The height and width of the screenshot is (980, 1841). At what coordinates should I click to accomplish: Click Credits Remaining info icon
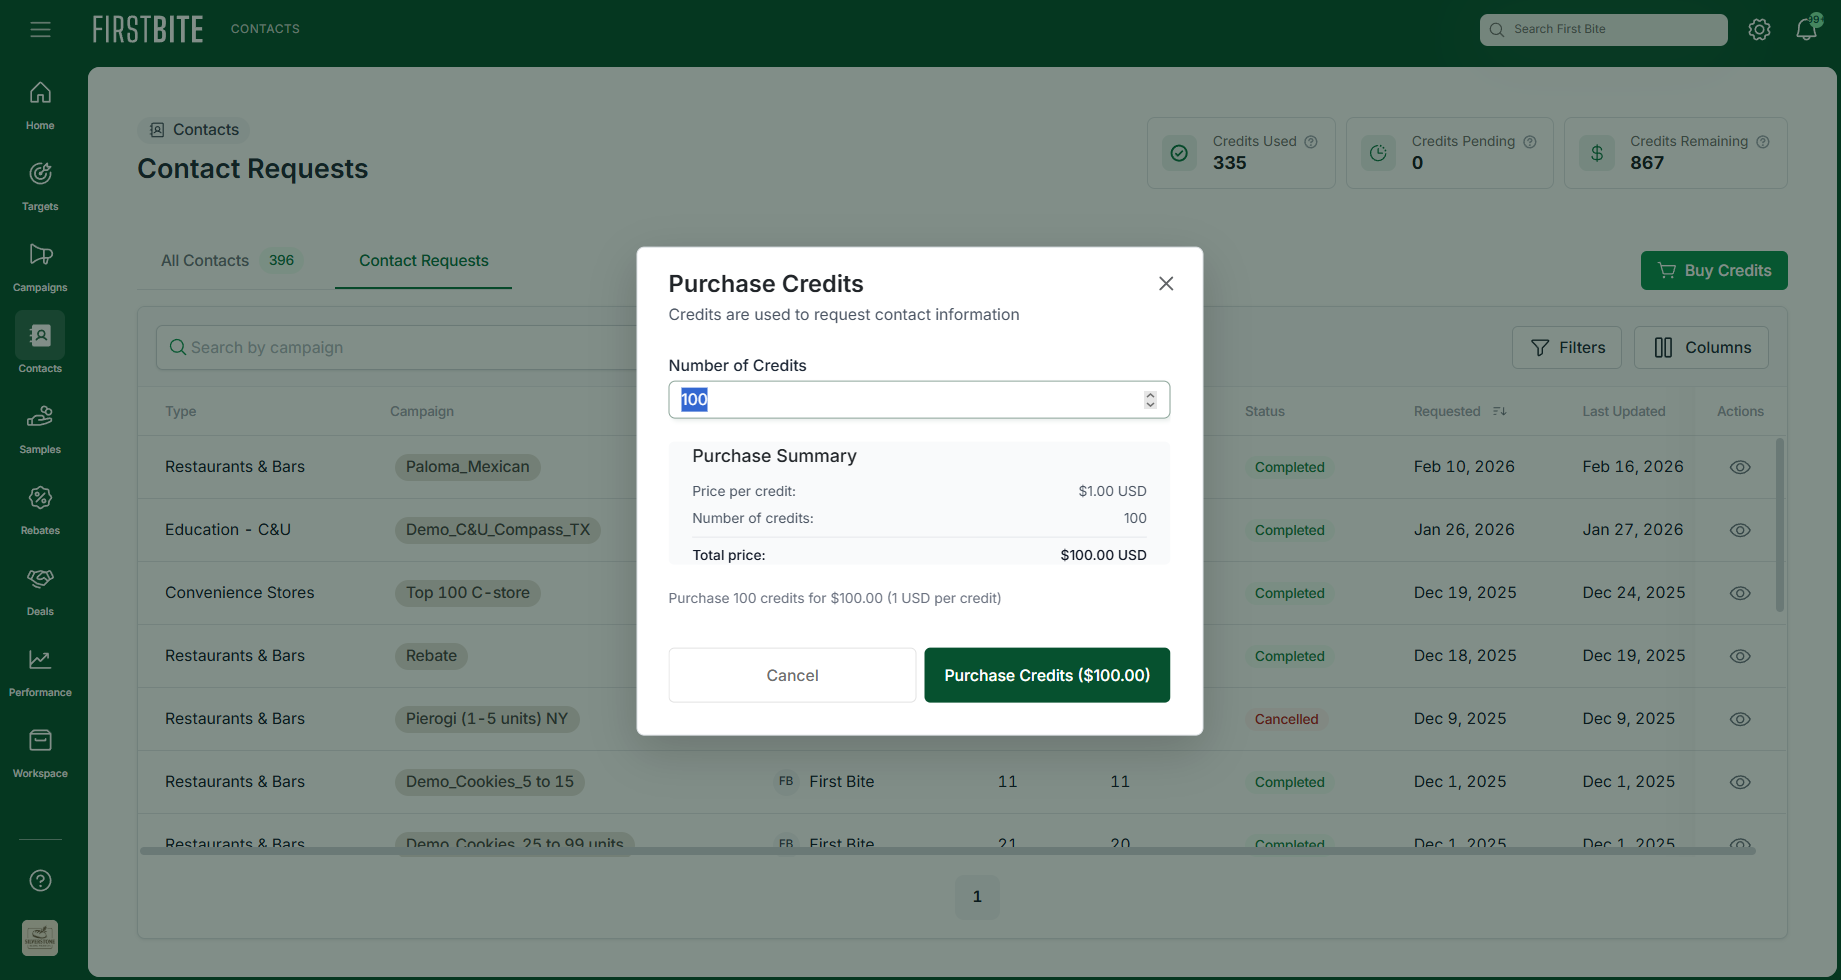1763,142
